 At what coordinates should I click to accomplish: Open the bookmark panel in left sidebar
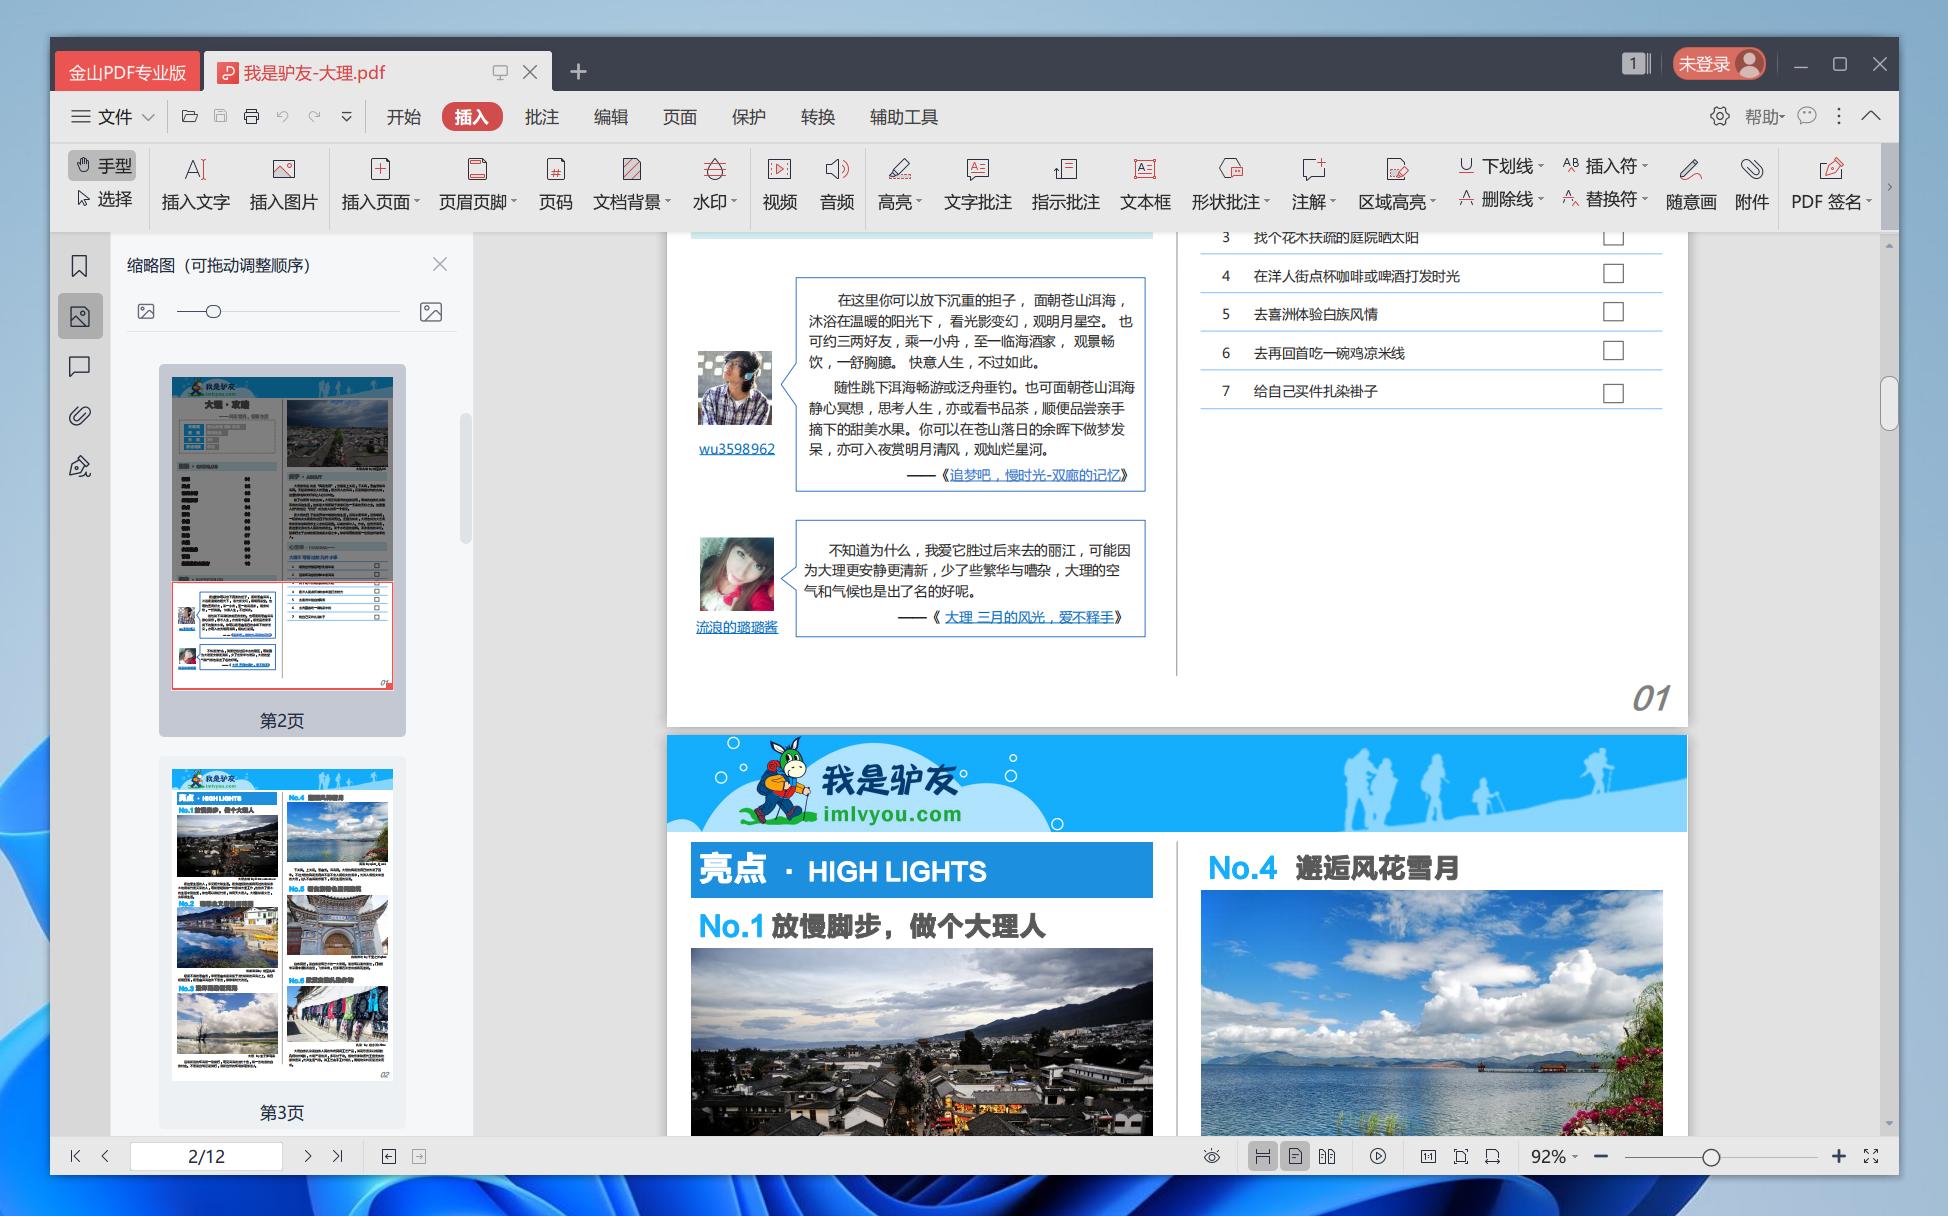pos(80,266)
